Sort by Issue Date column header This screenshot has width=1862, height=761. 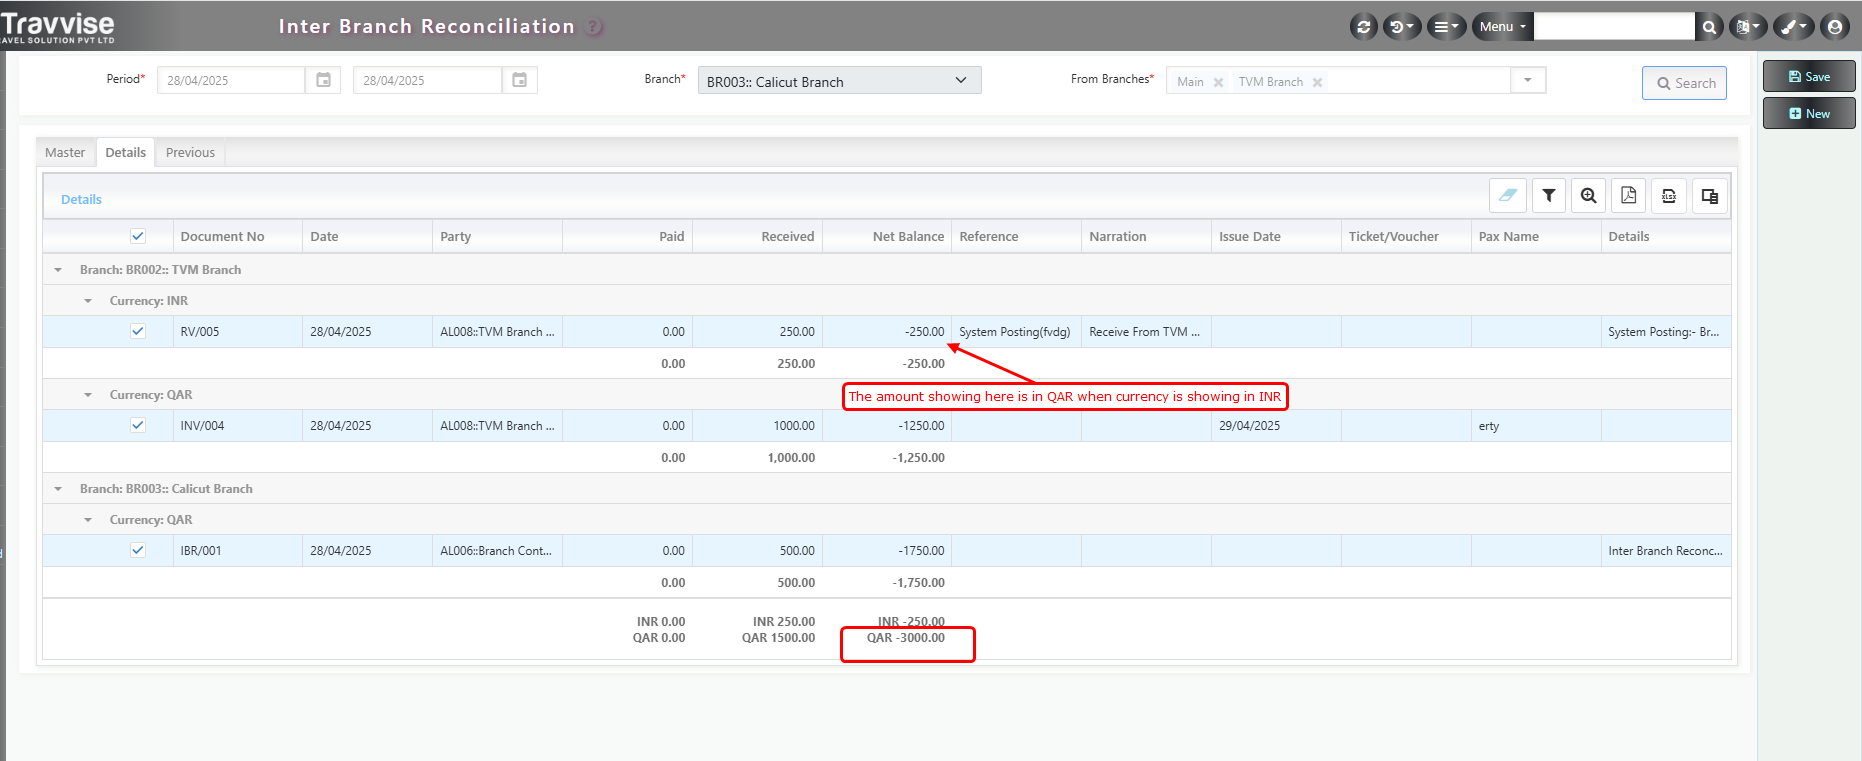tap(1276, 237)
